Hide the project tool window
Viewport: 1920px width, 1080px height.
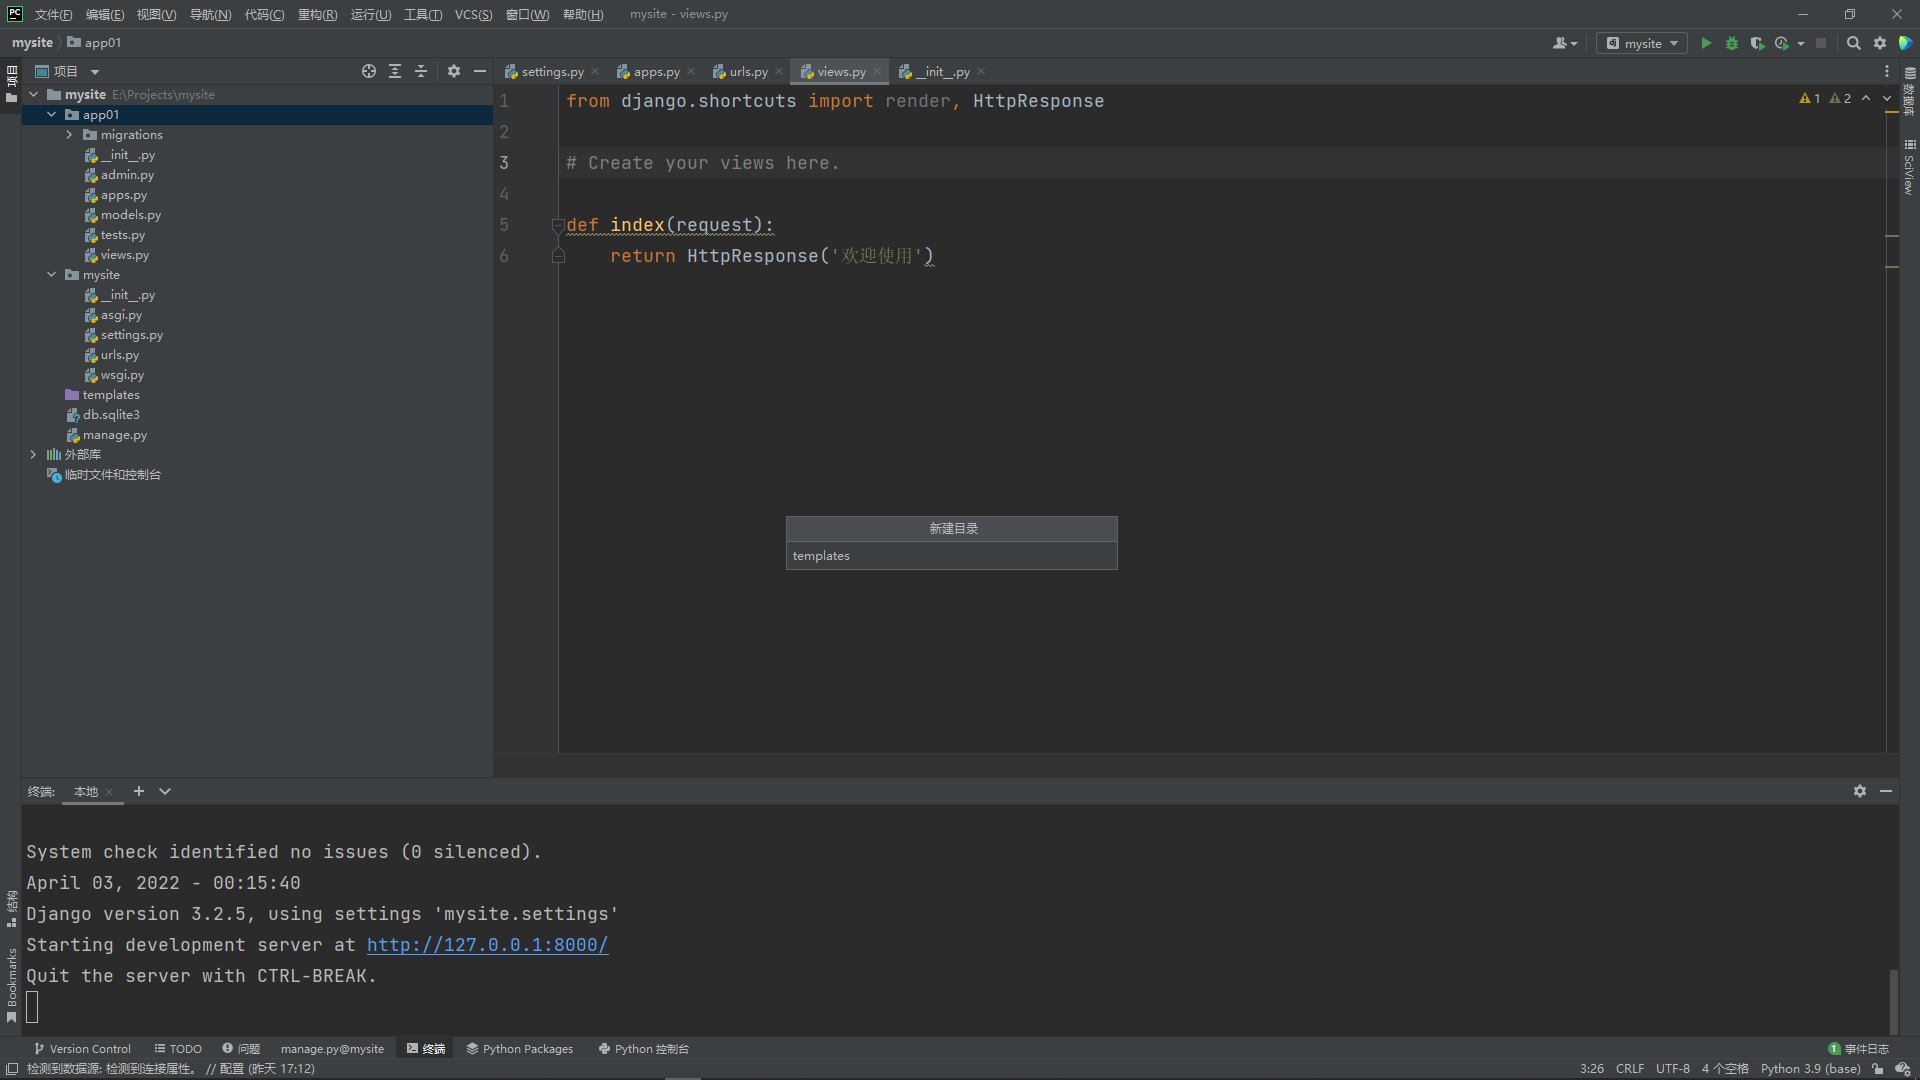pyautogui.click(x=480, y=71)
